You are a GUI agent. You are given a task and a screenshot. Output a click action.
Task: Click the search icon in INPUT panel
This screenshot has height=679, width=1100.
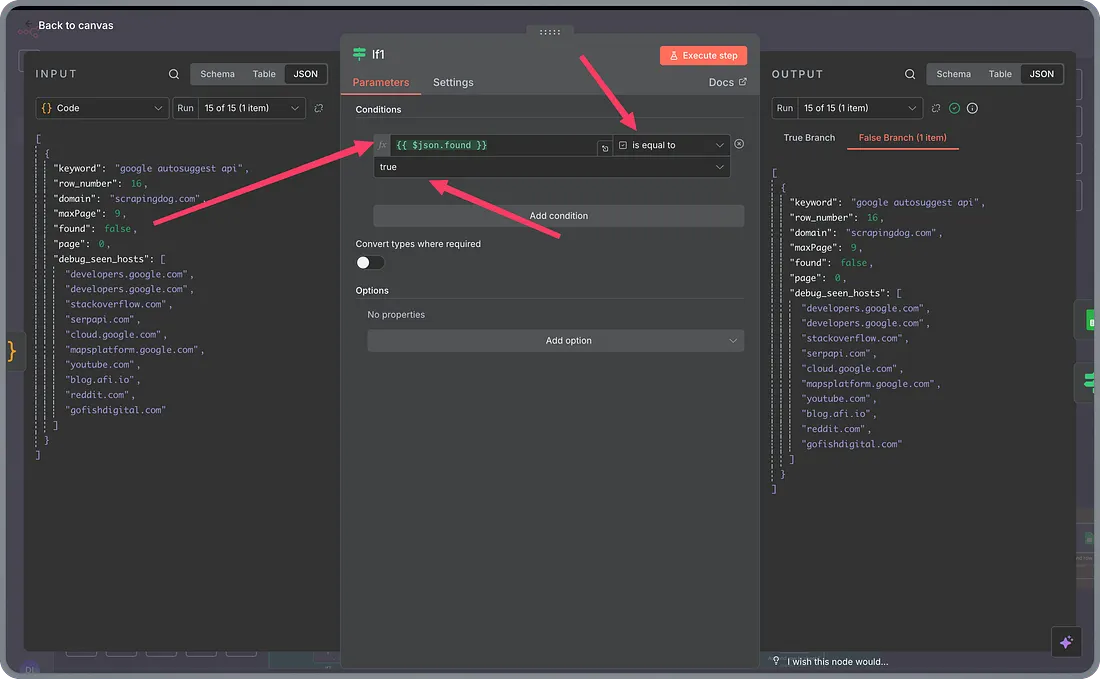[174, 74]
